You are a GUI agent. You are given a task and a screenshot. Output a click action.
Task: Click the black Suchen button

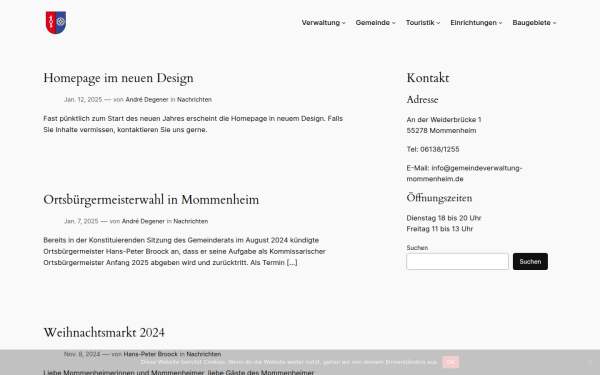pyautogui.click(x=530, y=261)
